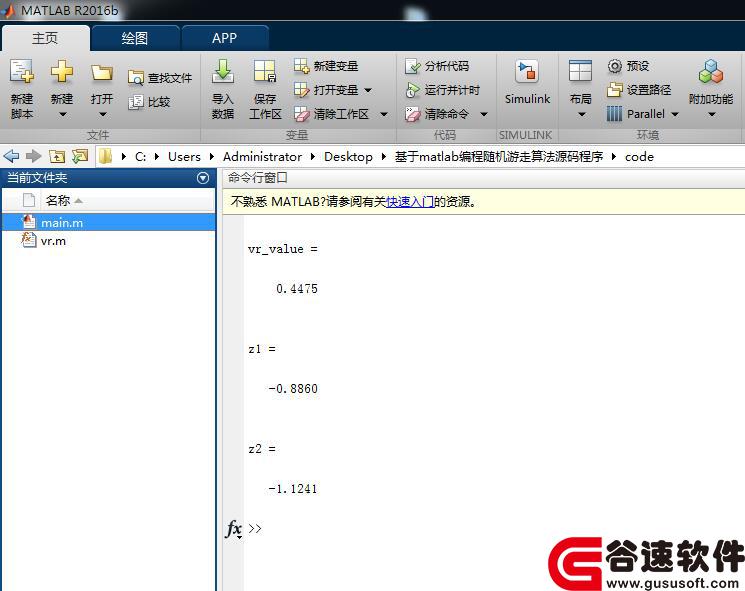Launch Simulink from the ribbon
Screen dimensions: 745x591
click(x=527, y=82)
